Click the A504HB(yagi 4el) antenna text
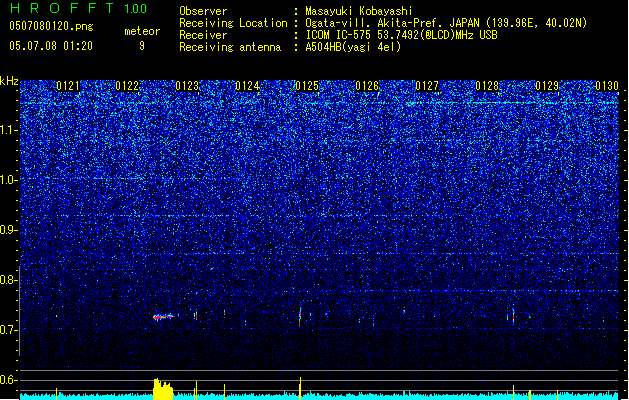Image resolution: width=629 pixels, height=400 pixels. click(353, 47)
